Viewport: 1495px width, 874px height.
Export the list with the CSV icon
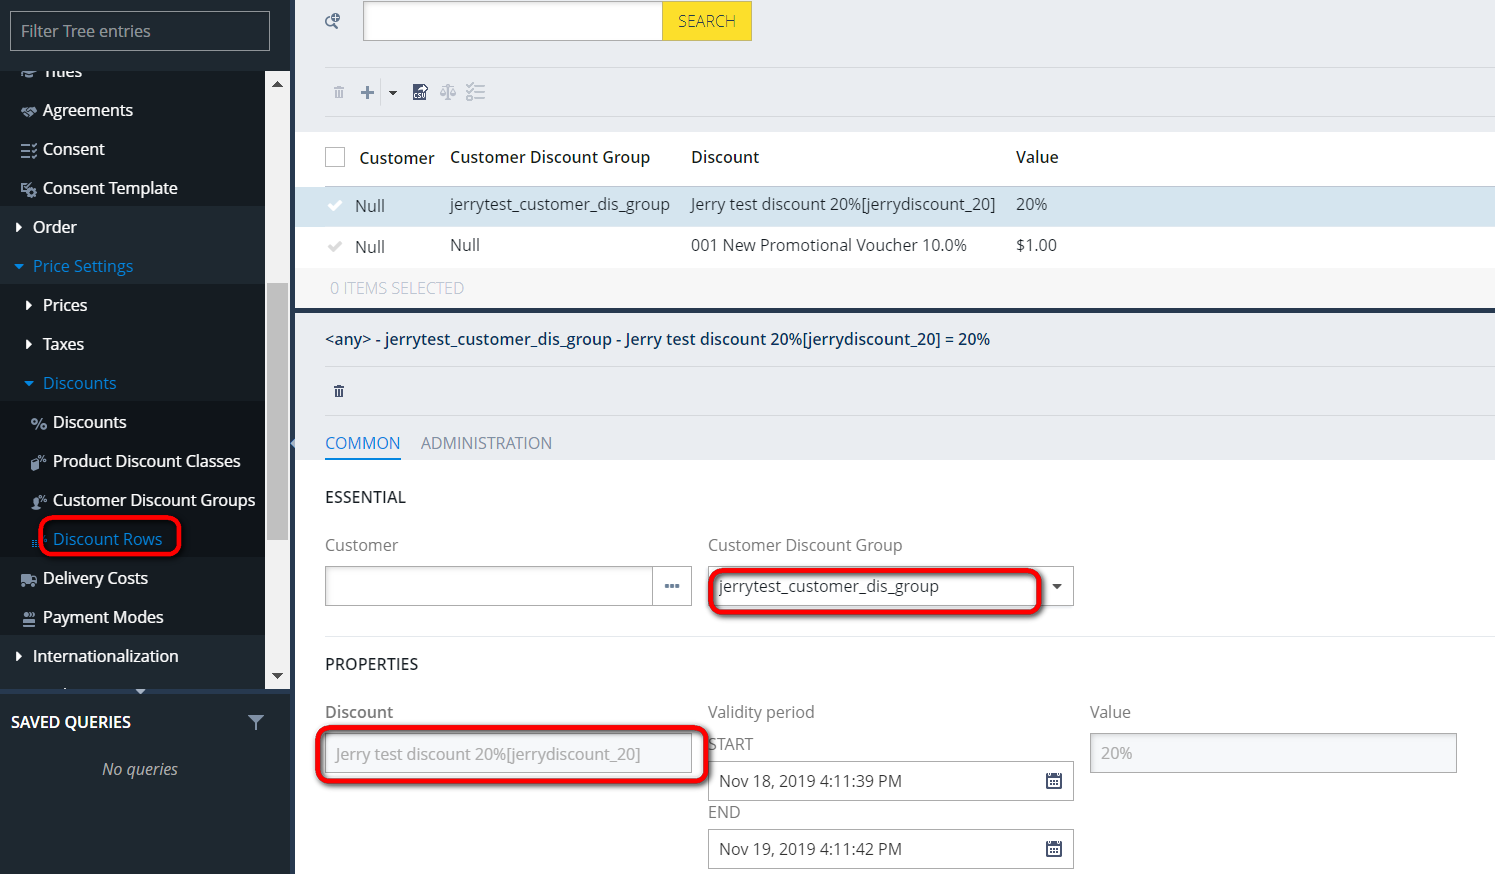[420, 93]
